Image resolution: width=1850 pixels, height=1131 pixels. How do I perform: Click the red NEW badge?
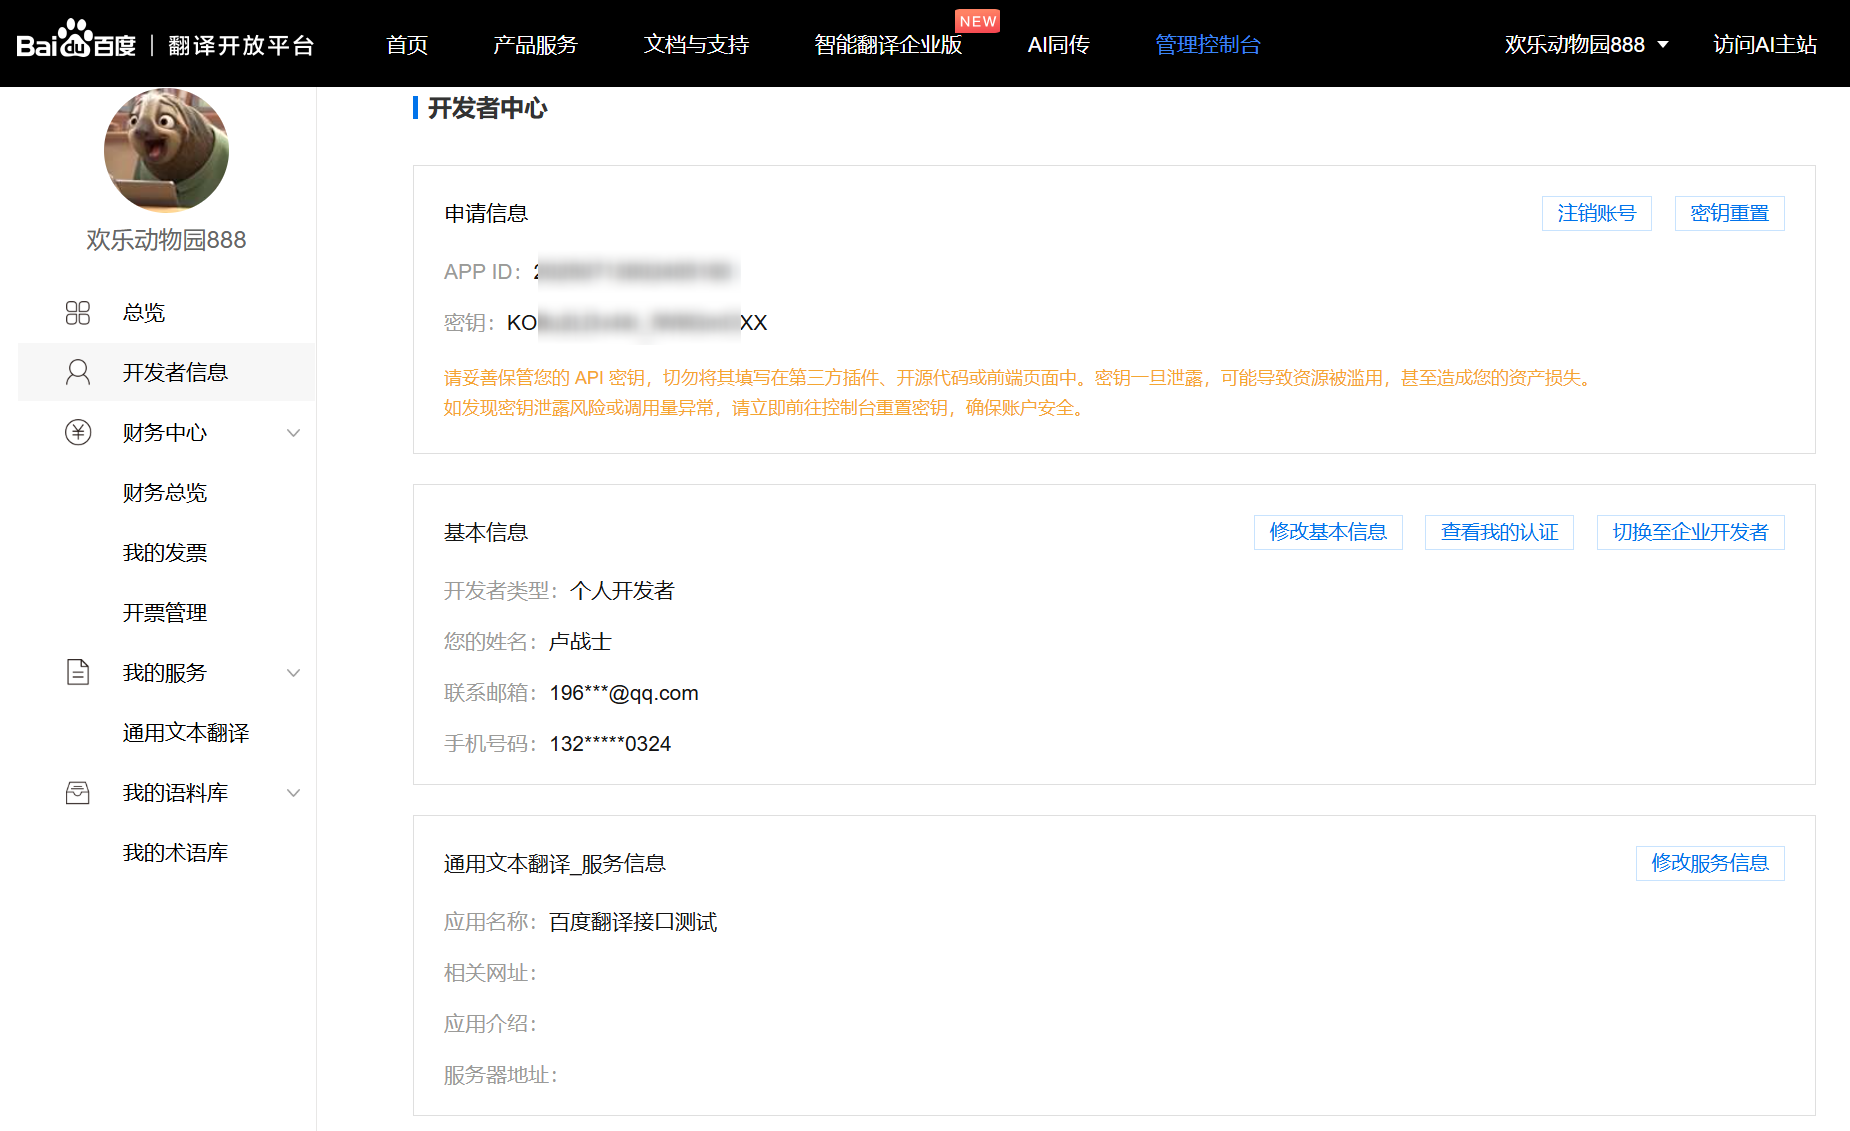(977, 21)
